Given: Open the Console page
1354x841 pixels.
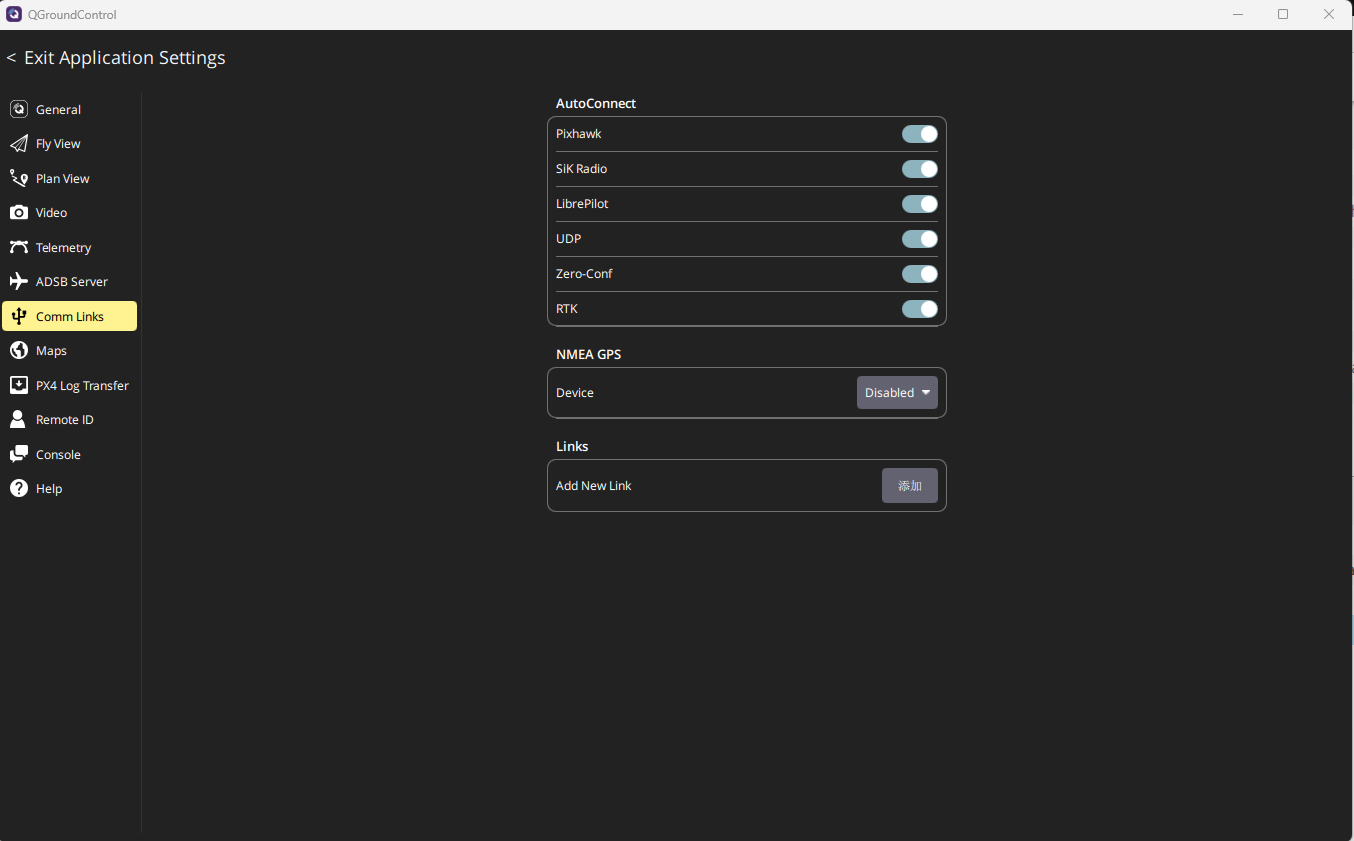Looking at the screenshot, I should (x=69, y=454).
